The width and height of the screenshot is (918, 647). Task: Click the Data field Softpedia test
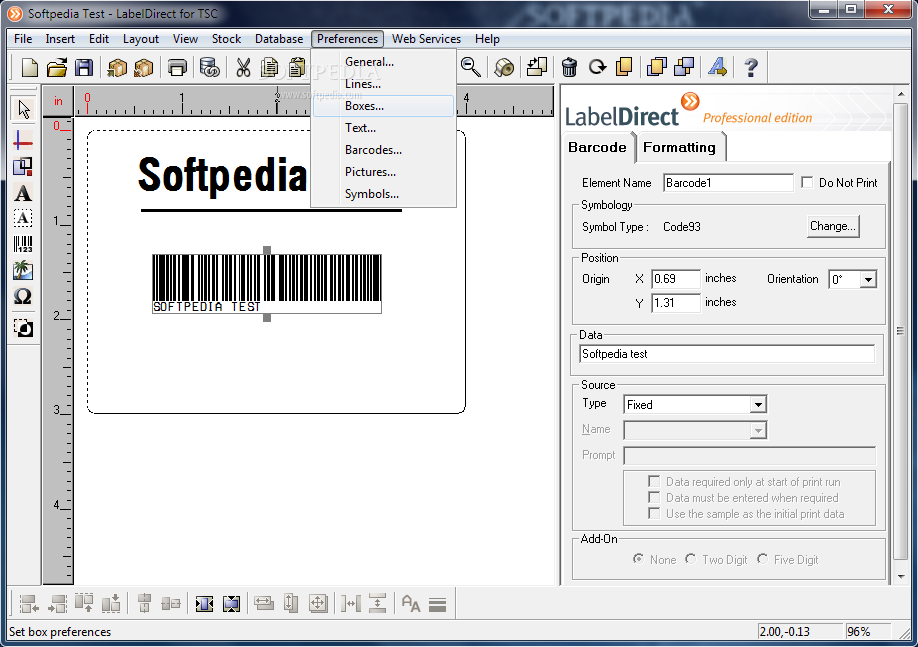coord(727,354)
